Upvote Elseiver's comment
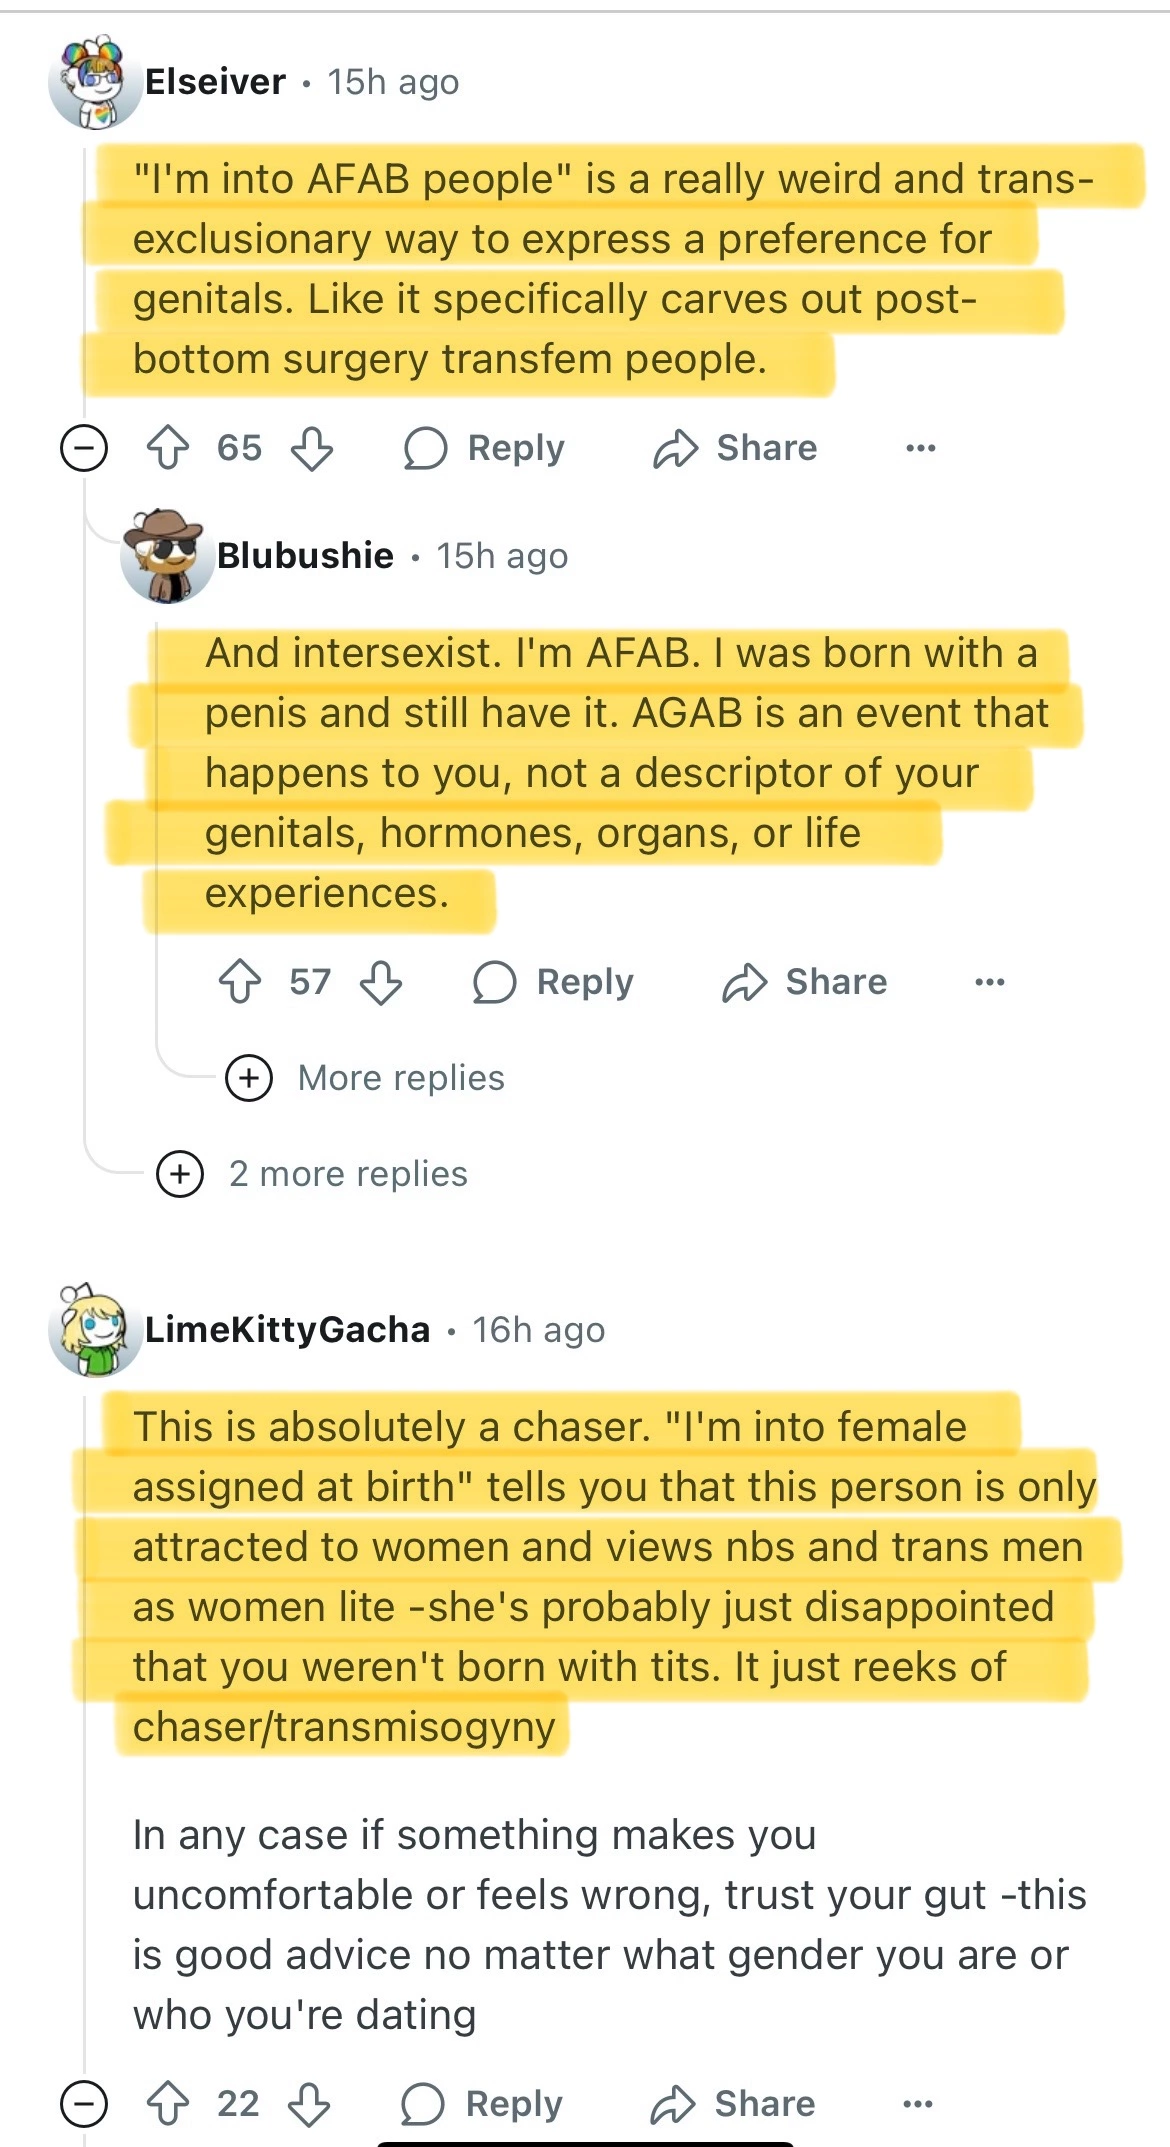Image resolution: width=1170 pixels, height=2147 pixels. 168,448
